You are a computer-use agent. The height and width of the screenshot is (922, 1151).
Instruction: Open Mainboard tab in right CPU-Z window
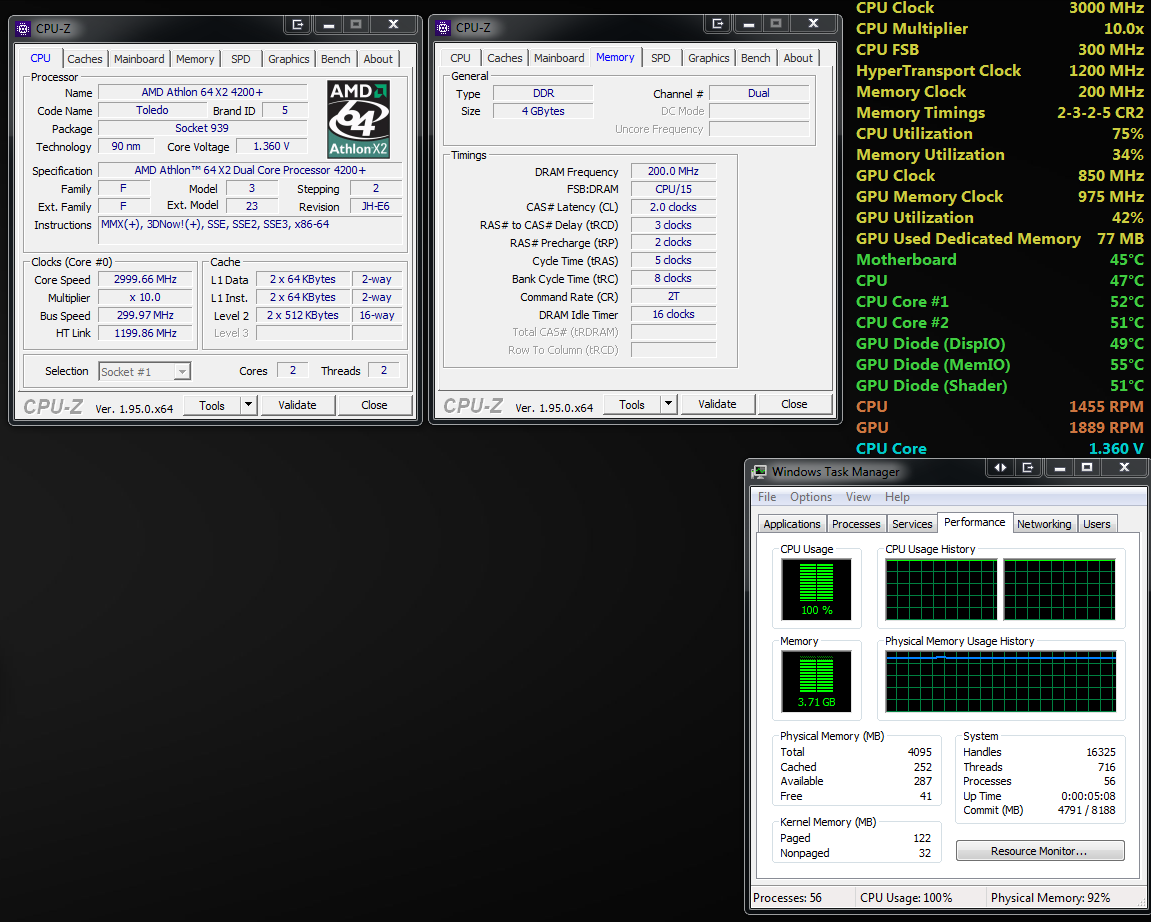click(559, 58)
